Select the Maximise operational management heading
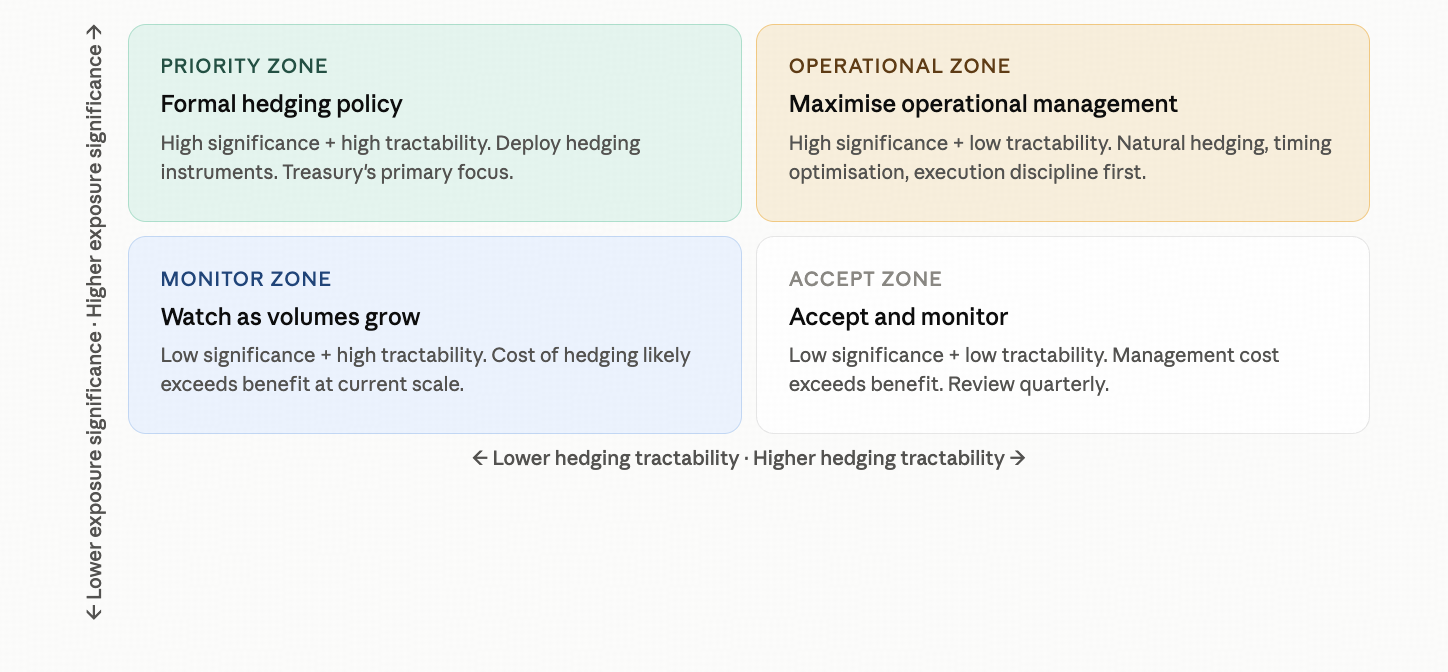This screenshot has width=1448, height=672. pos(983,104)
